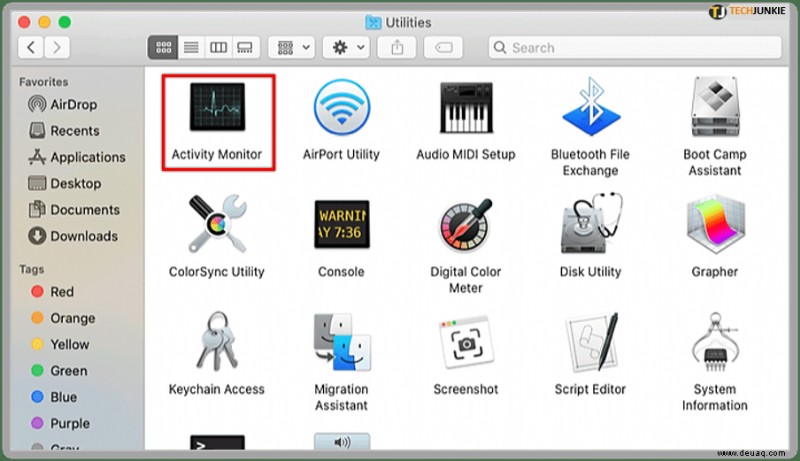
Task: Click the 'Screenshot' label text
Action: [466, 389]
